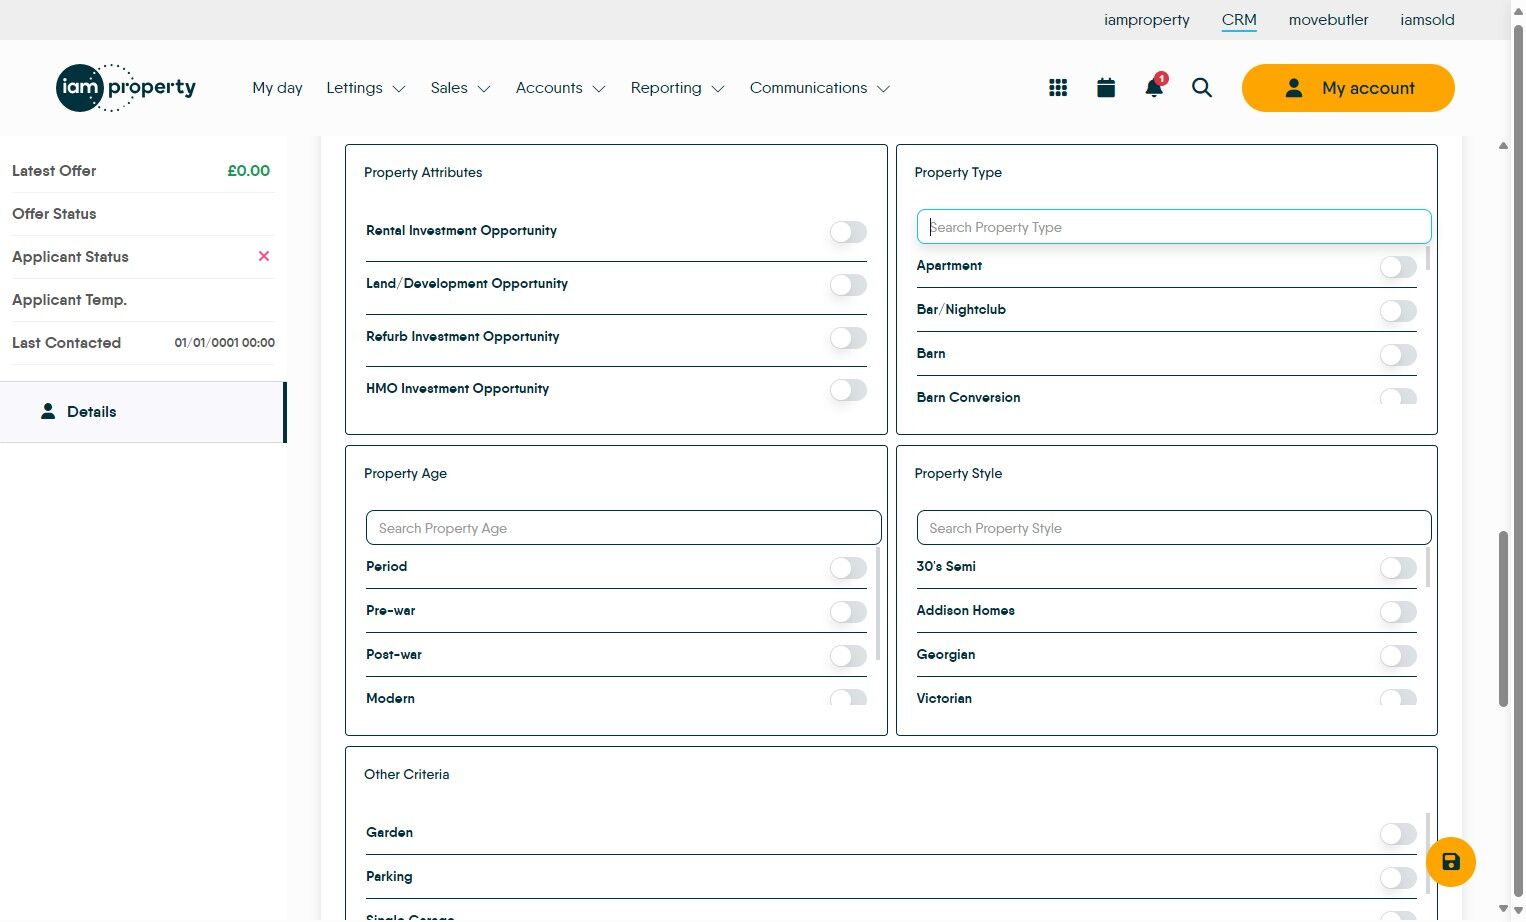Click the person icon next to Details
This screenshot has height=922, width=1526.
(48, 411)
